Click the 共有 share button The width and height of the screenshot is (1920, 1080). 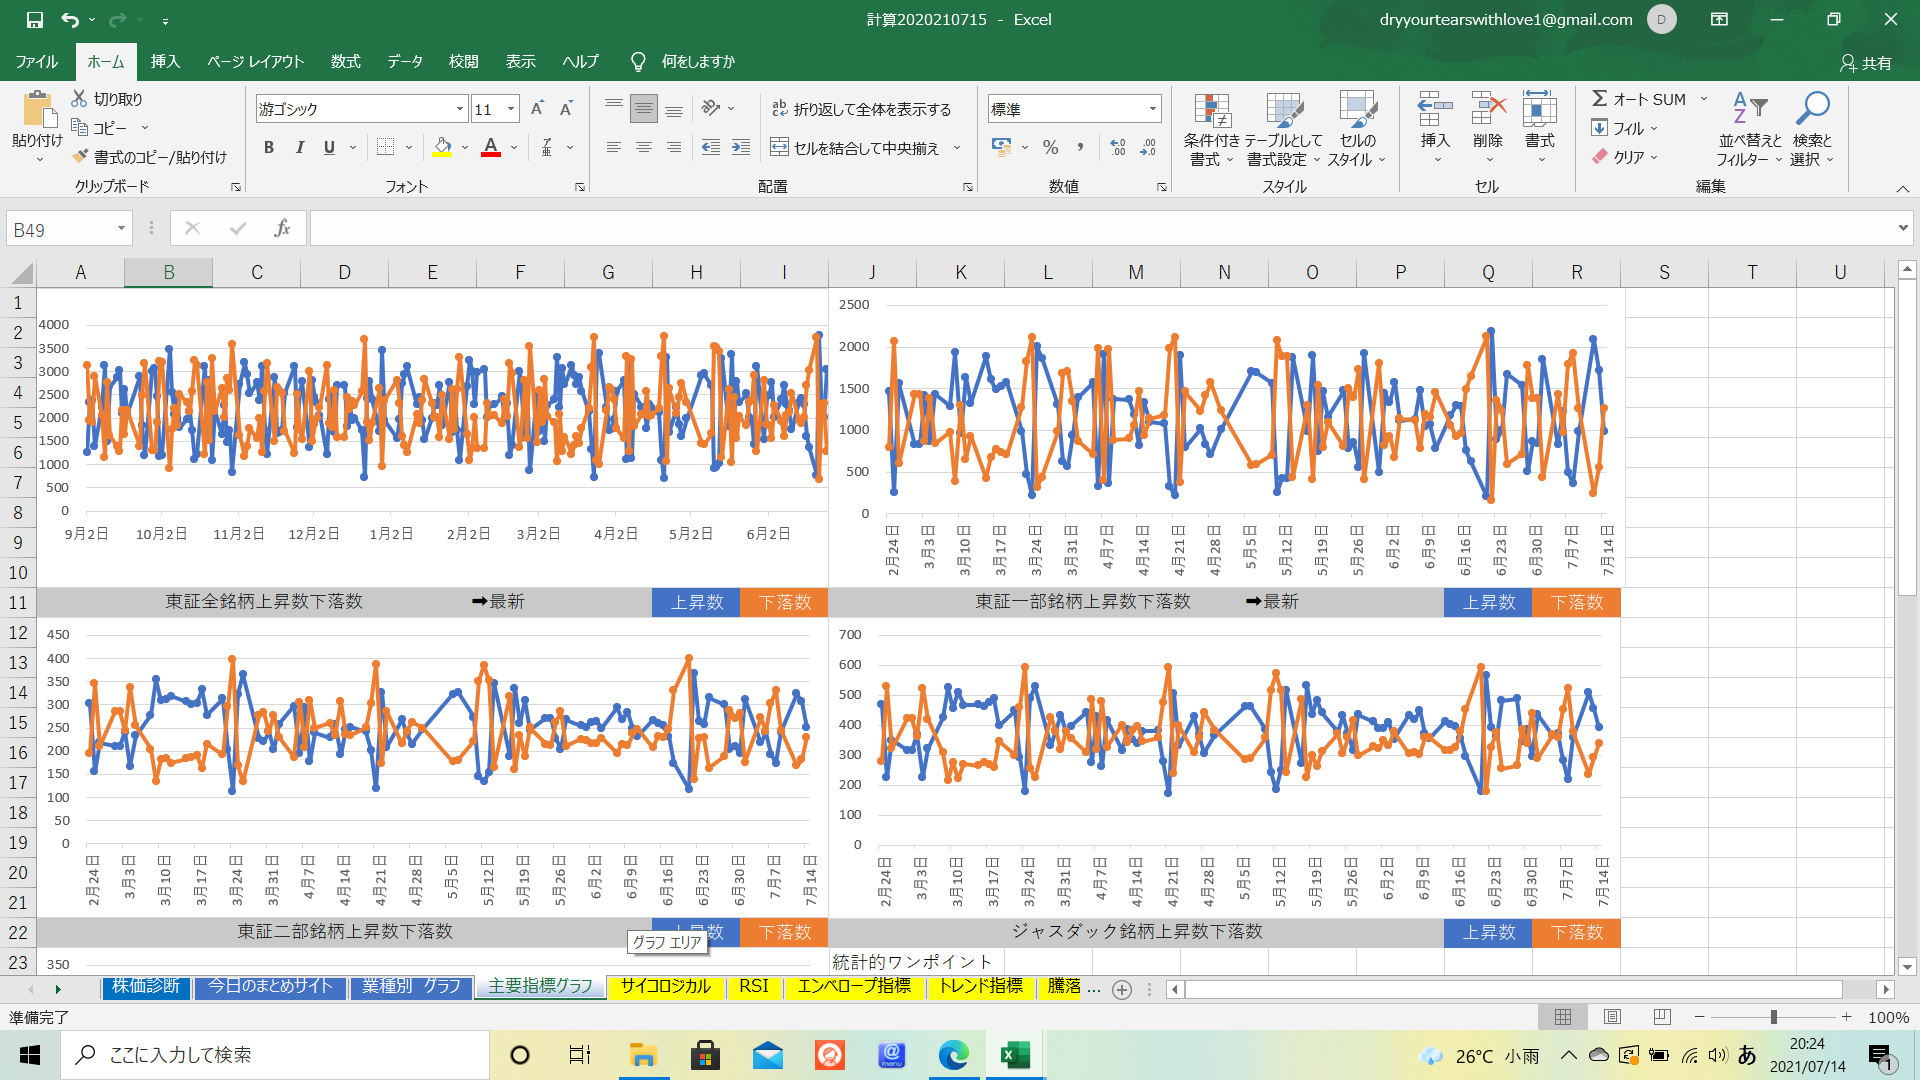[1866, 63]
